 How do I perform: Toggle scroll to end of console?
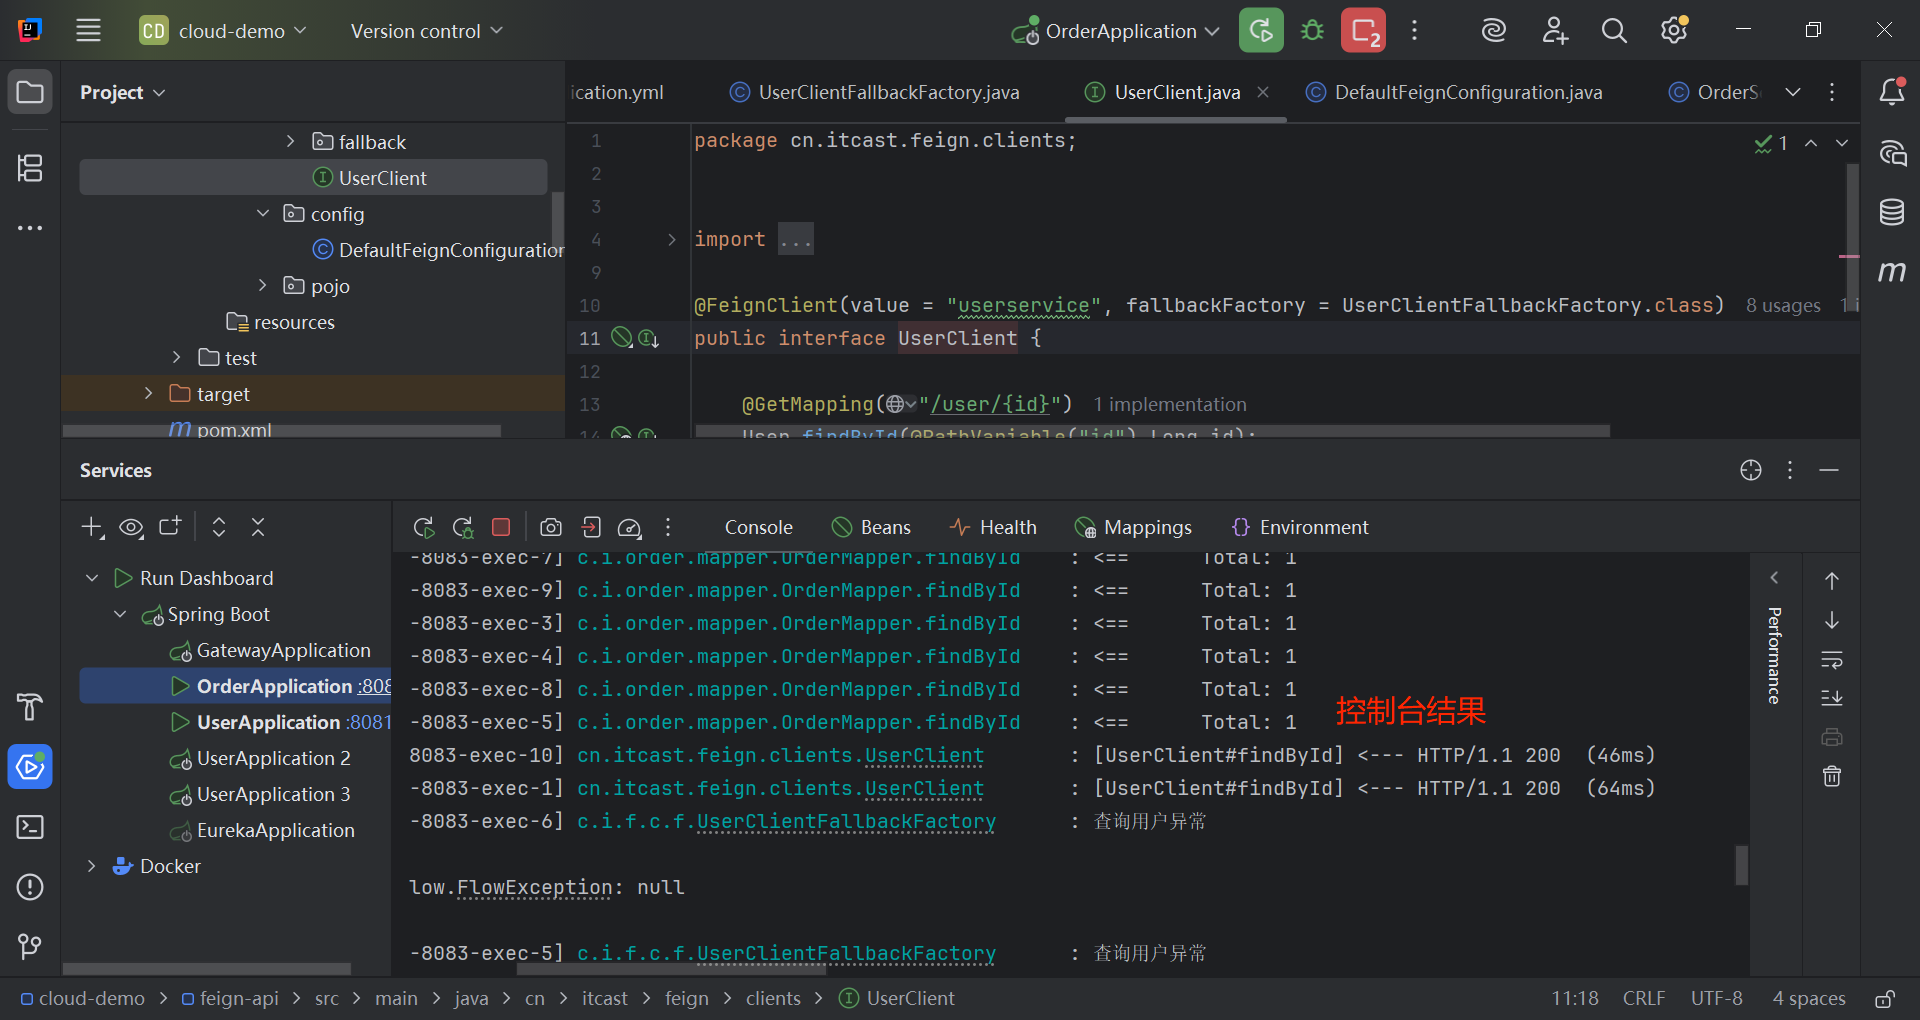[1832, 698]
